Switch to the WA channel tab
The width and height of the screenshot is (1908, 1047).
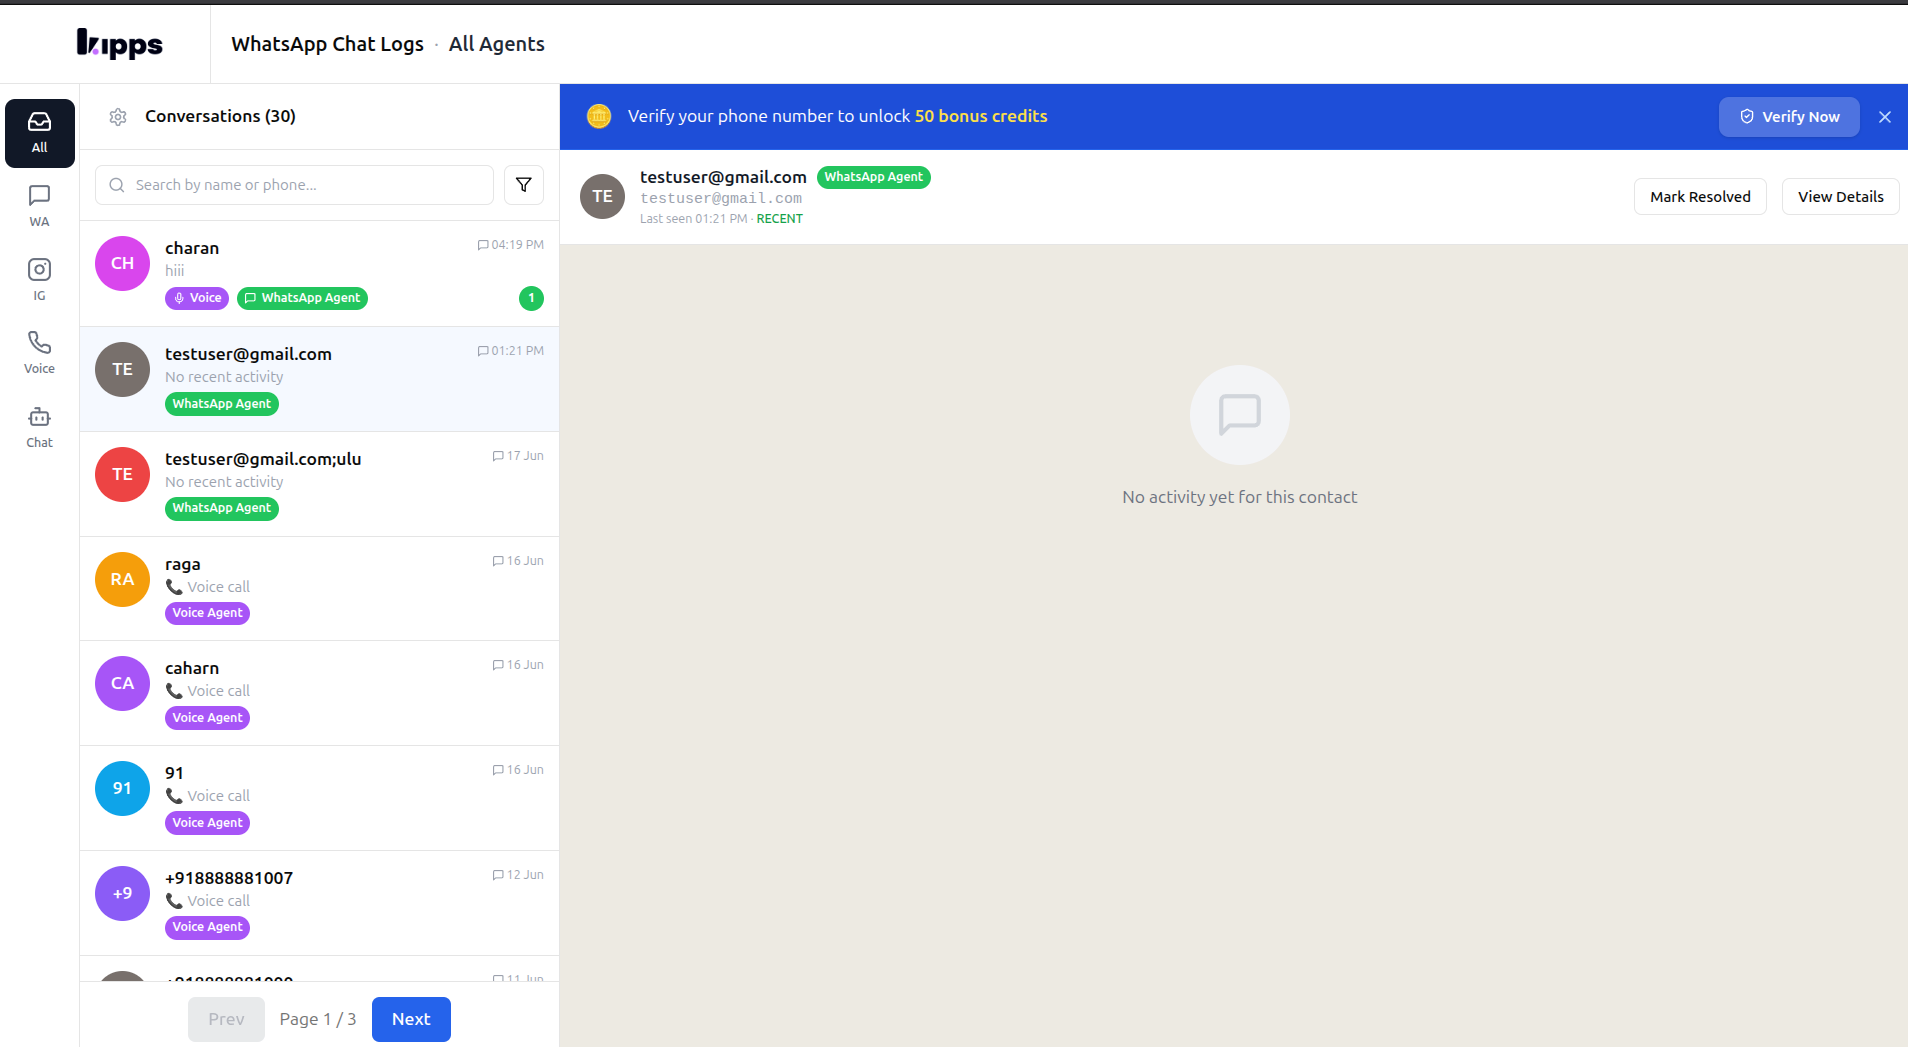pos(39,206)
